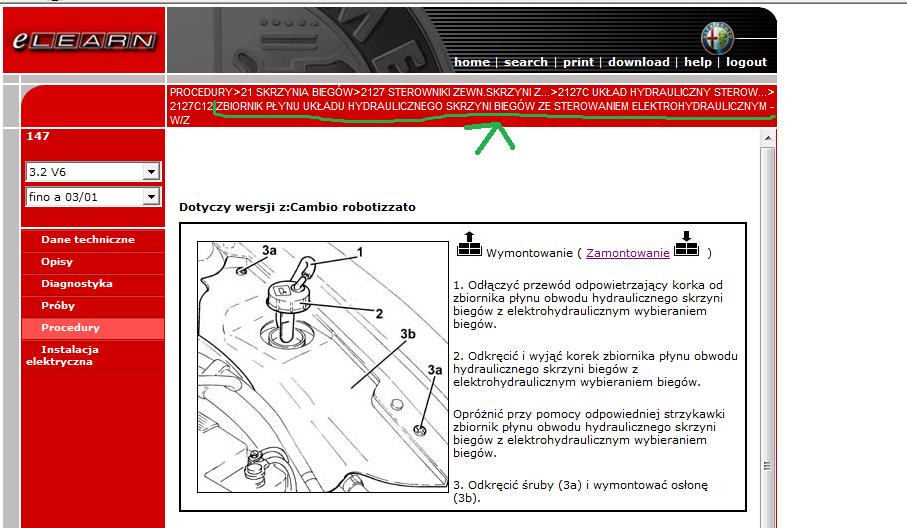Viewport: 907px width, 528px height.
Task: Open the 3.2 V6 engine dropdown
Action: 93,172
